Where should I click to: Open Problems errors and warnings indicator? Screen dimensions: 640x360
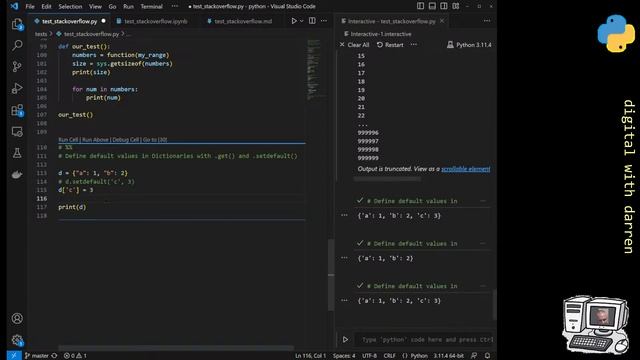coord(75,356)
